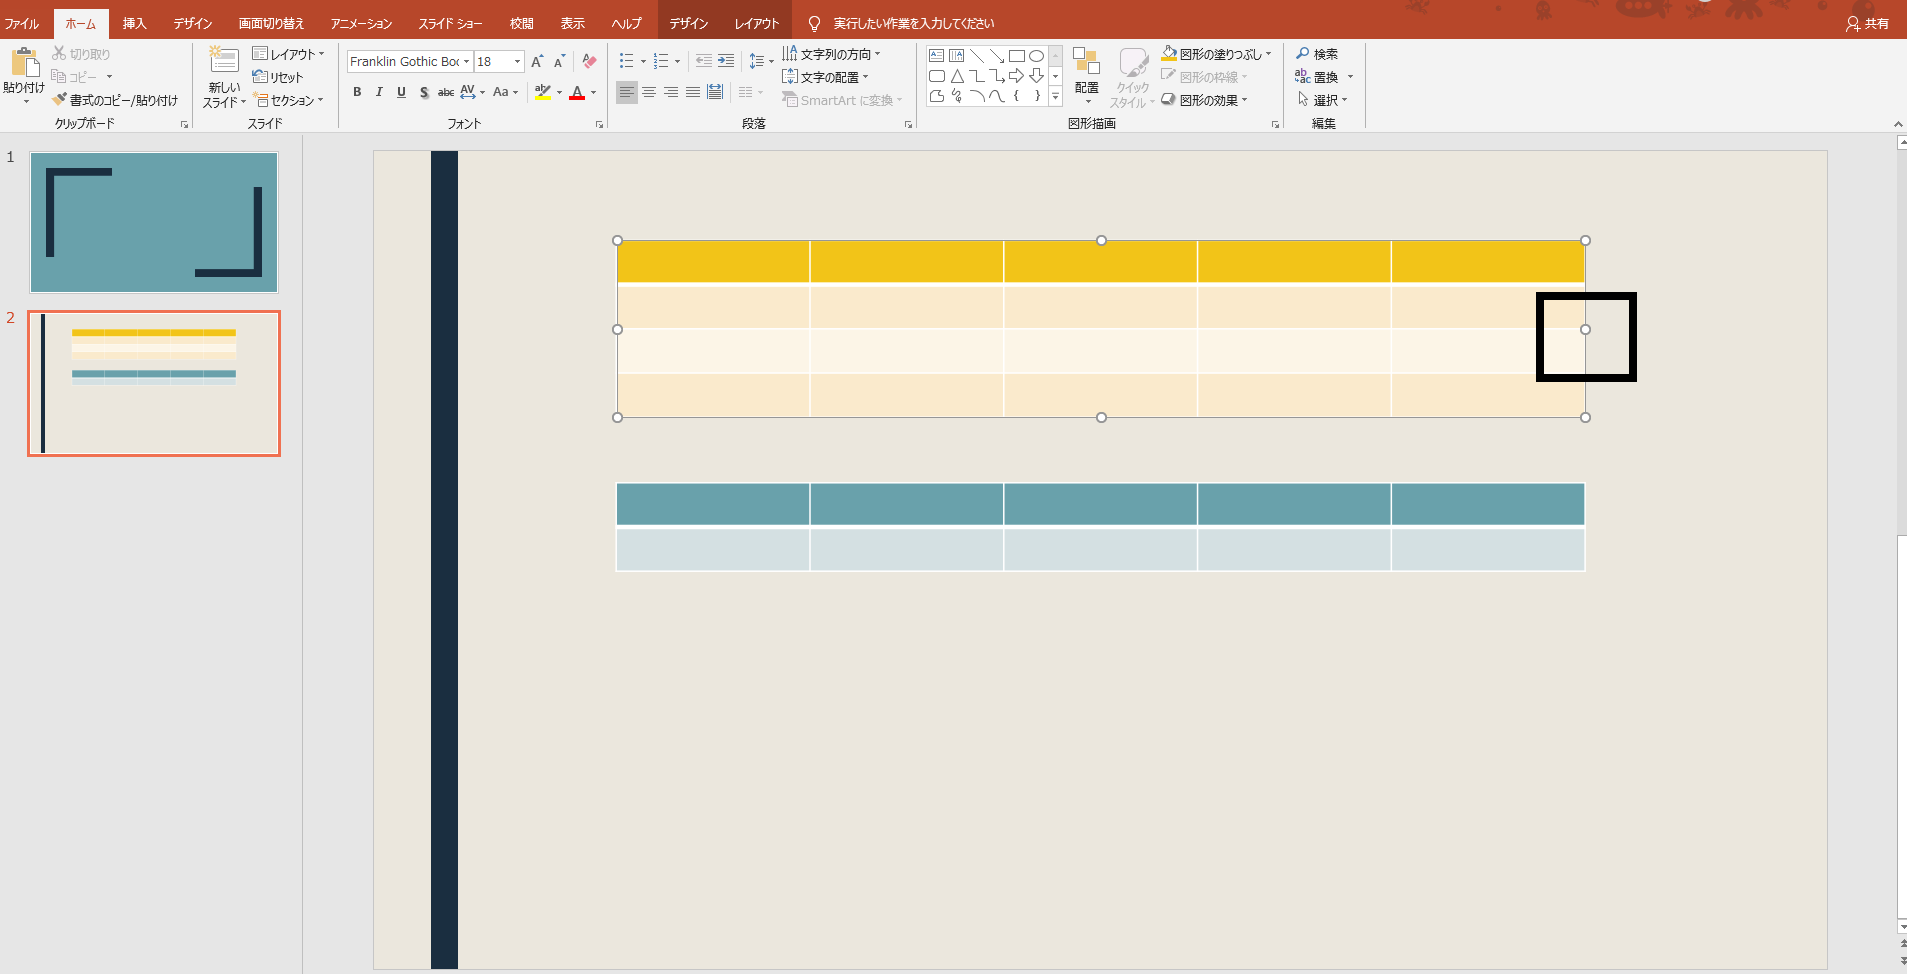Image resolution: width=1907 pixels, height=974 pixels.
Task: Expand the shapes gallery More arrow
Action: tap(1055, 97)
